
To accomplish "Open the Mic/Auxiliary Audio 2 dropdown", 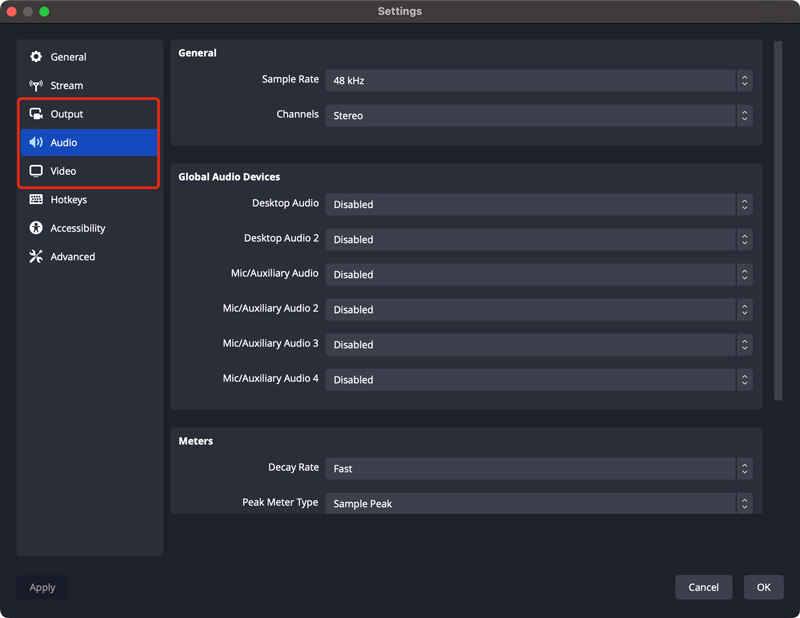I will 539,310.
